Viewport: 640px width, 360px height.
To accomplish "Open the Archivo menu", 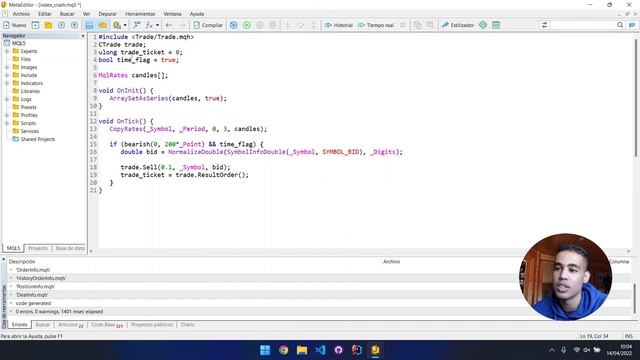I will [21, 14].
